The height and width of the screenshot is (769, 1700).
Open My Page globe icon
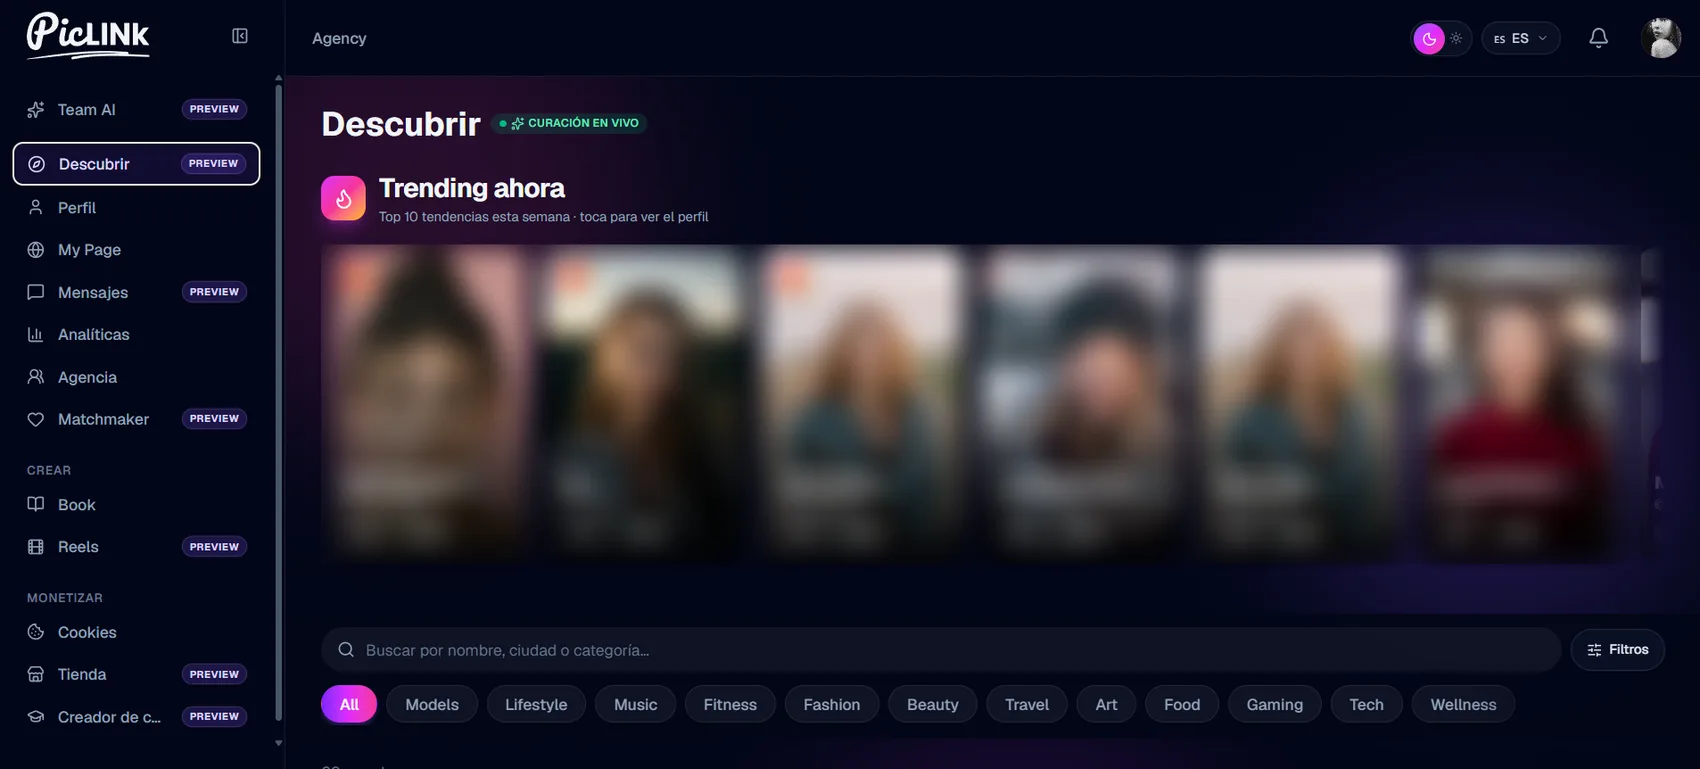[36, 249]
